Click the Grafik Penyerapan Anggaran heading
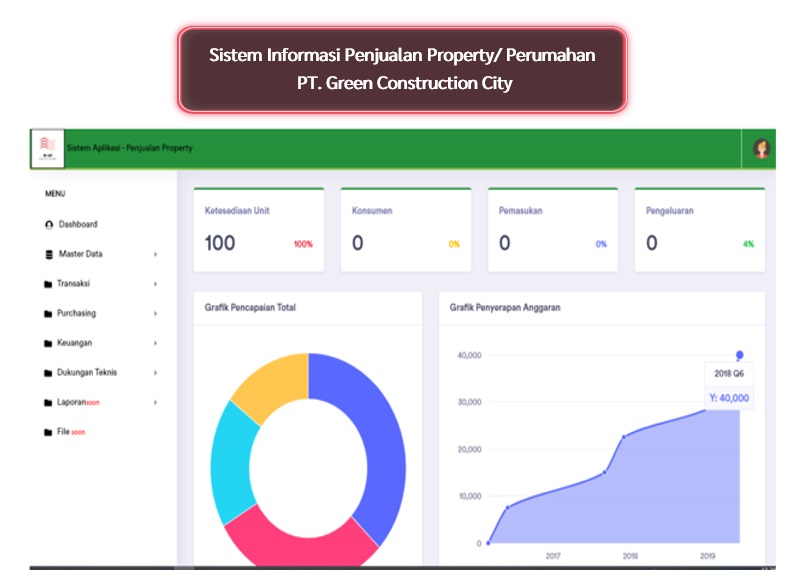This screenshot has height=584, width=800. [x=505, y=308]
